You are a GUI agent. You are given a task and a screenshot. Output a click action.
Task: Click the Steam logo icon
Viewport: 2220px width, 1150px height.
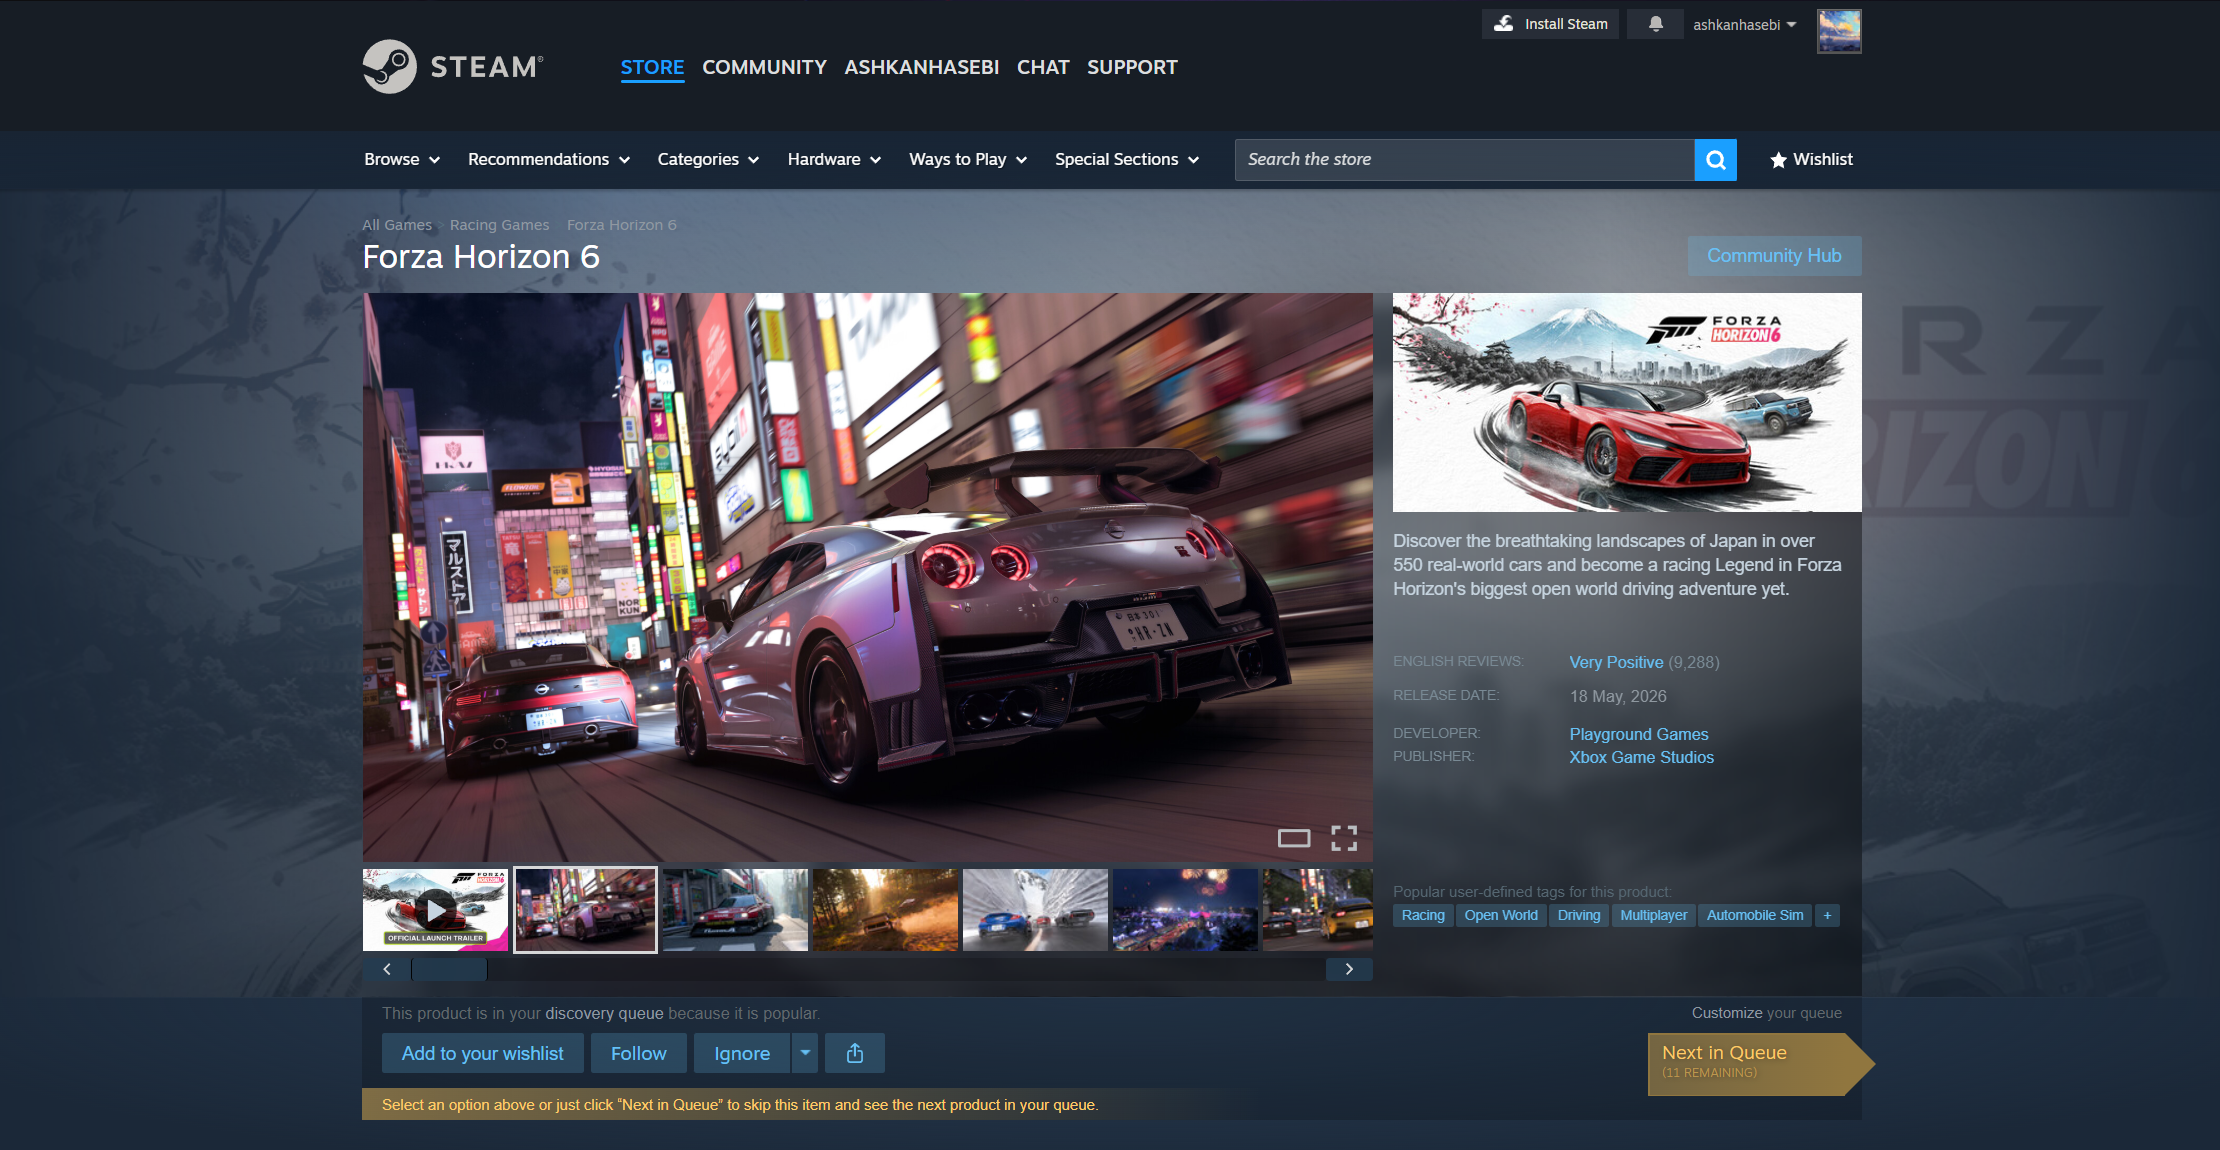click(x=389, y=67)
